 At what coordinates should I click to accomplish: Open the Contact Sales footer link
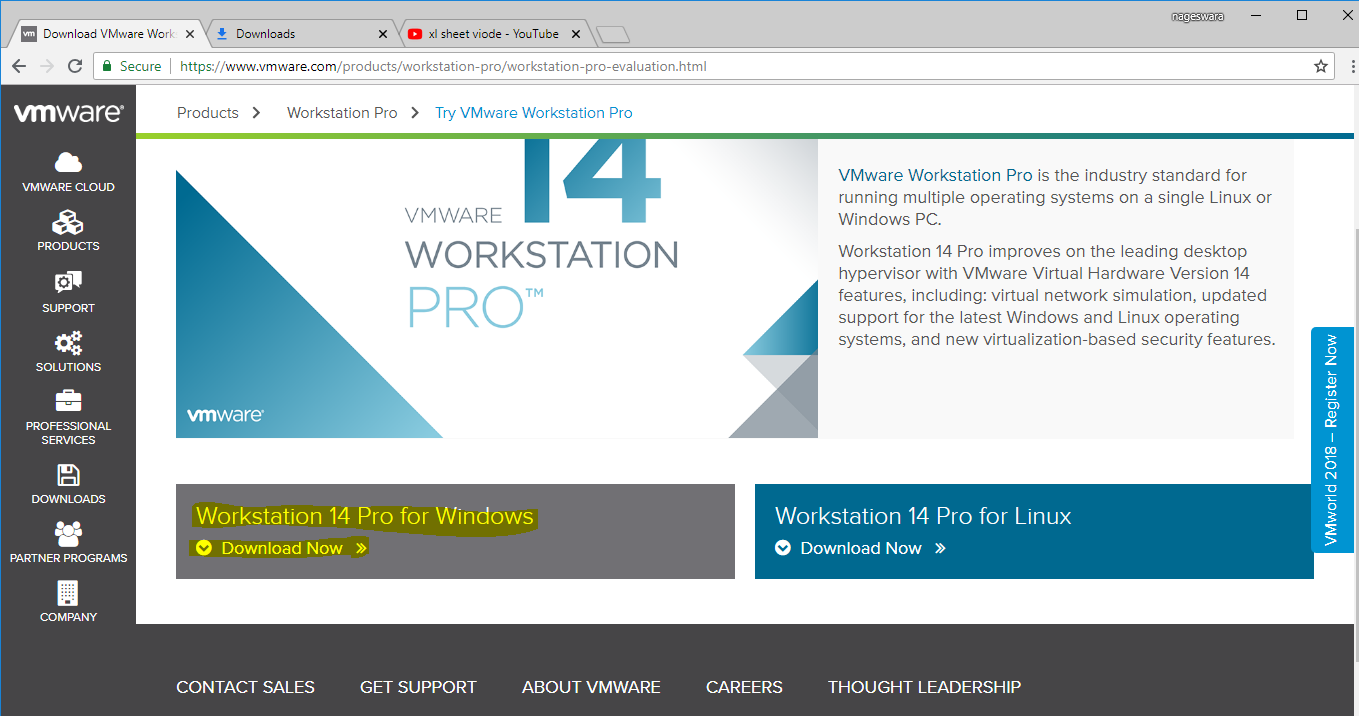(x=245, y=687)
